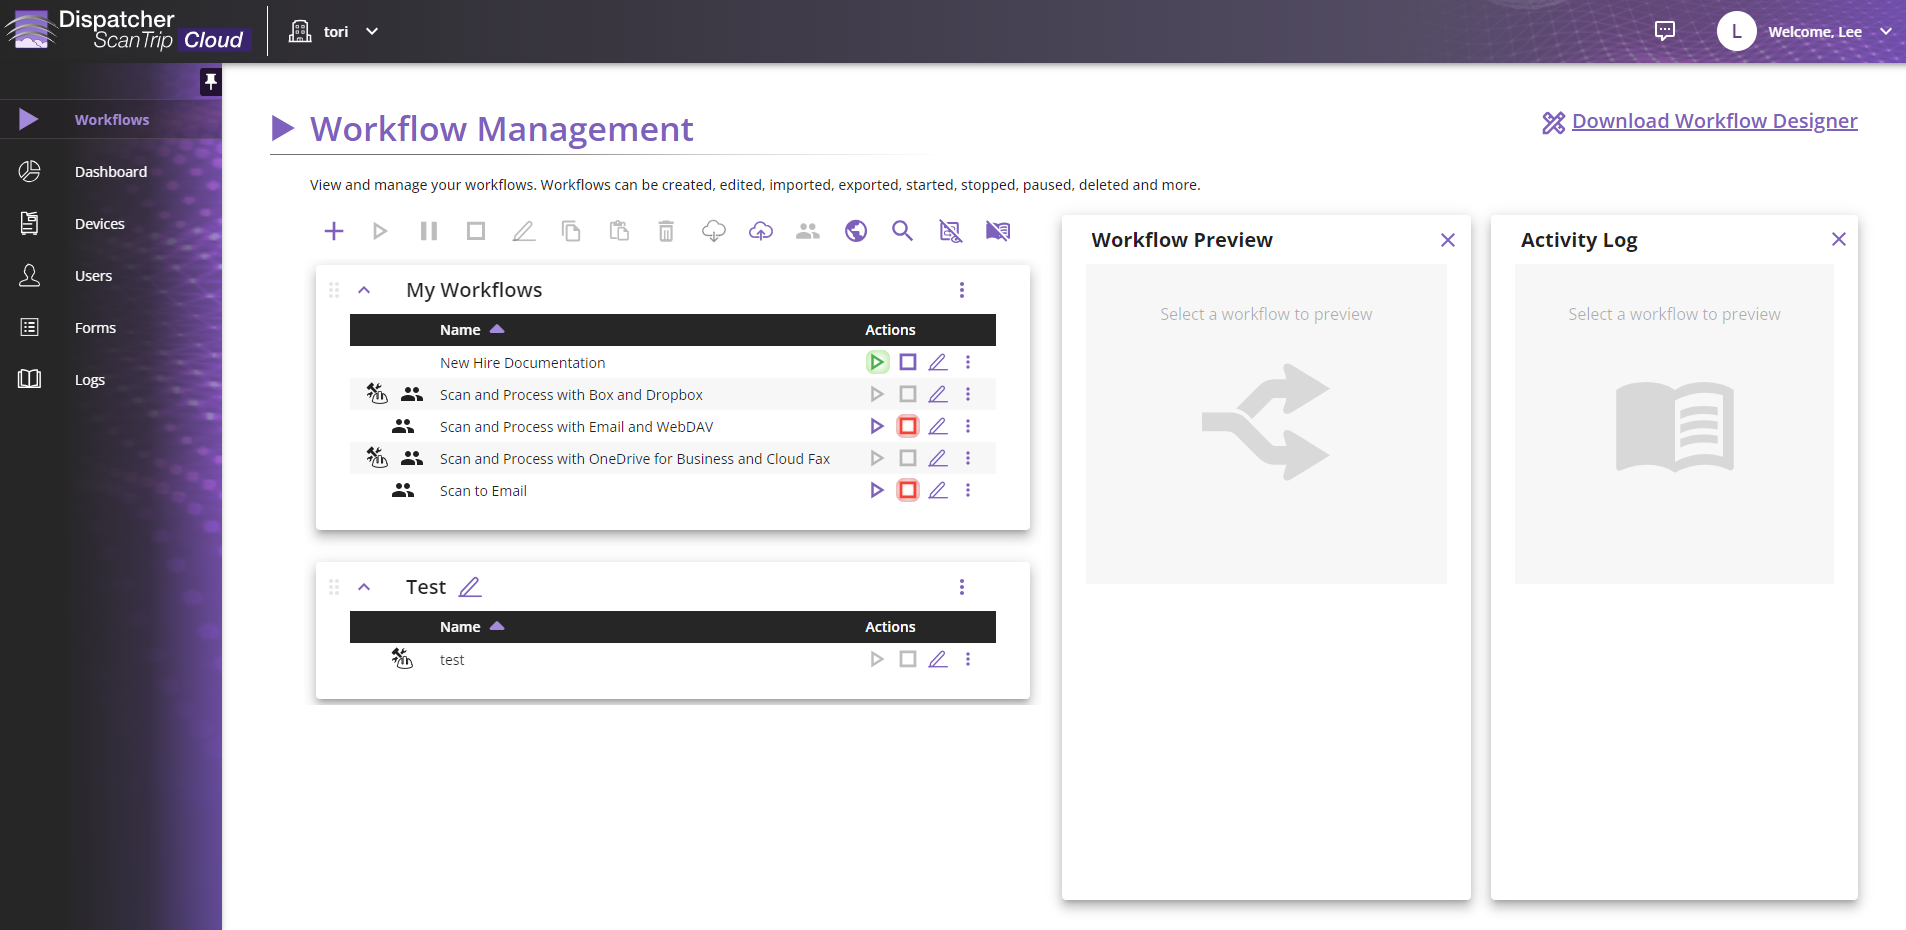The image size is (1906, 930).
Task: Stop Scan and Process with Email and WebDAV
Action: point(908,426)
